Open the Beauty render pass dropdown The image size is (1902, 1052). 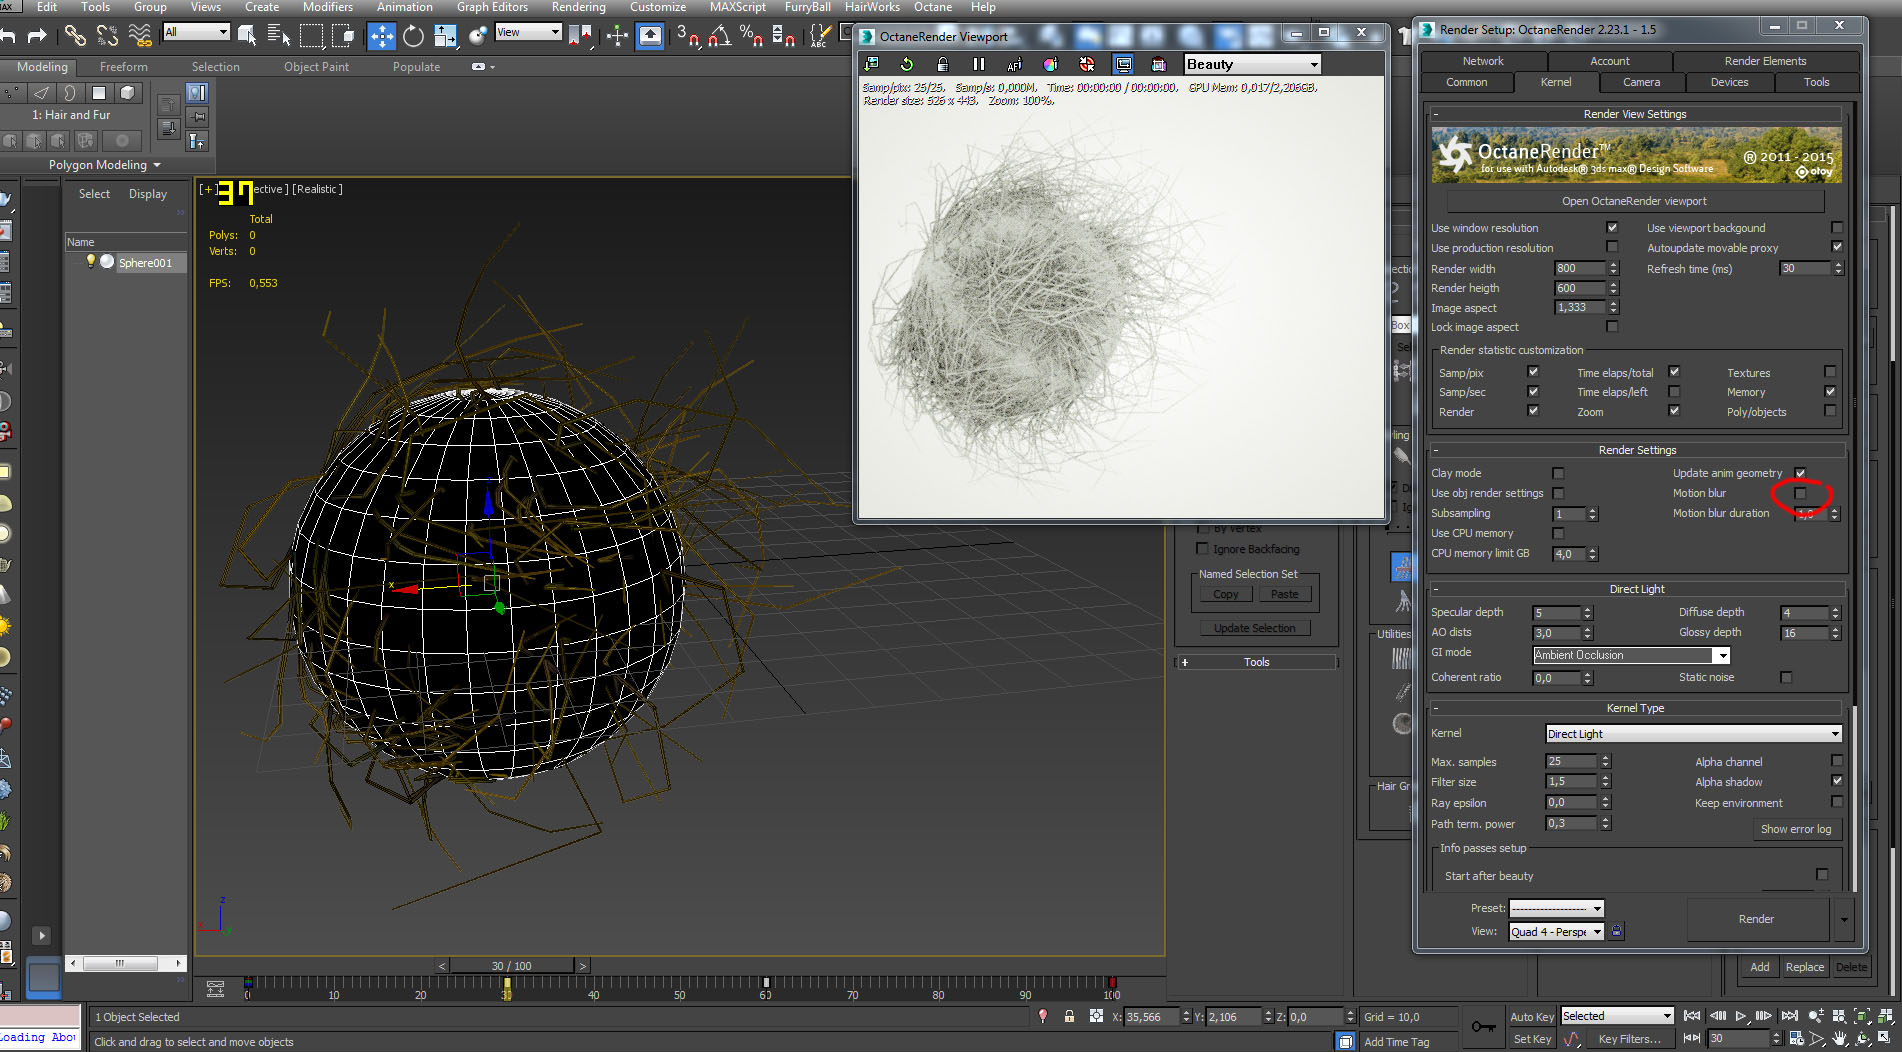click(x=1252, y=64)
